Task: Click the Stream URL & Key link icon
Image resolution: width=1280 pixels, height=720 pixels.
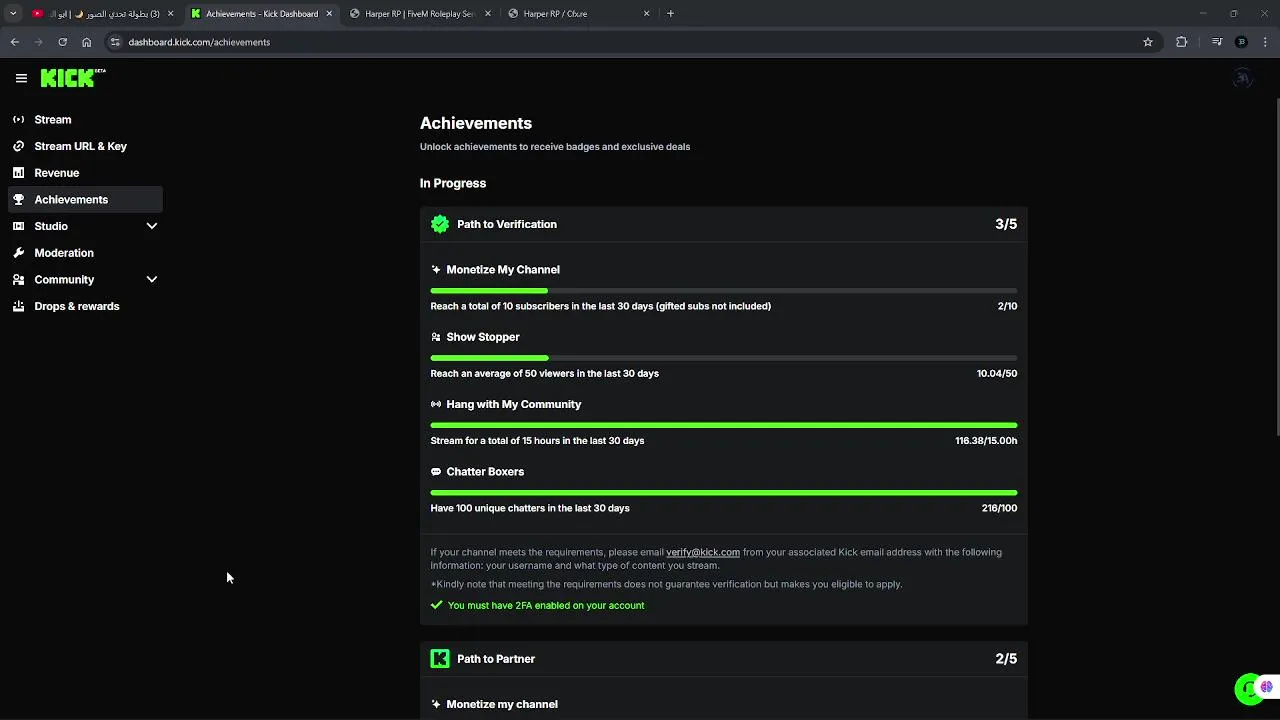Action: point(18,146)
